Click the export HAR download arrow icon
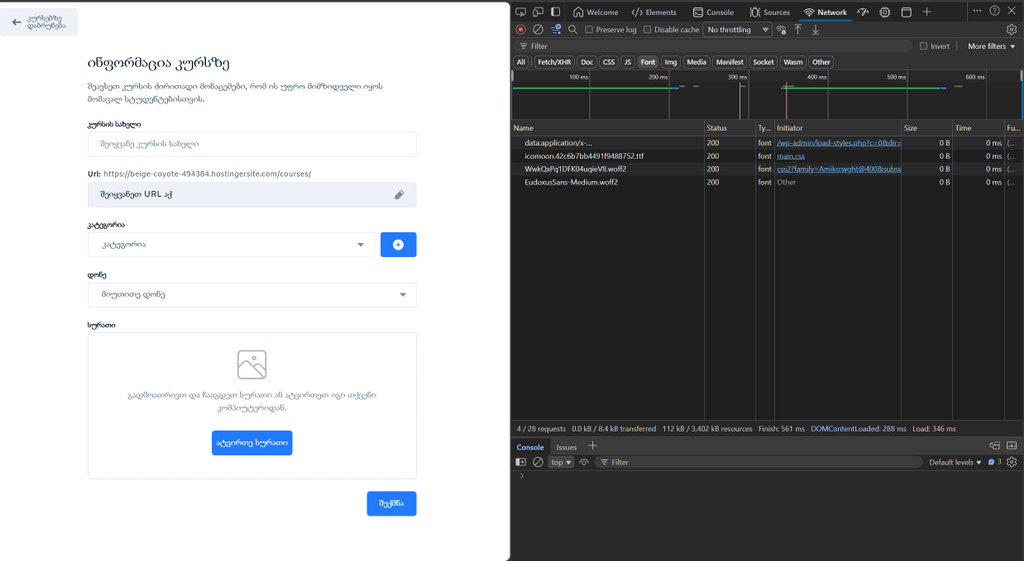The width and height of the screenshot is (1024, 561). (x=815, y=30)
